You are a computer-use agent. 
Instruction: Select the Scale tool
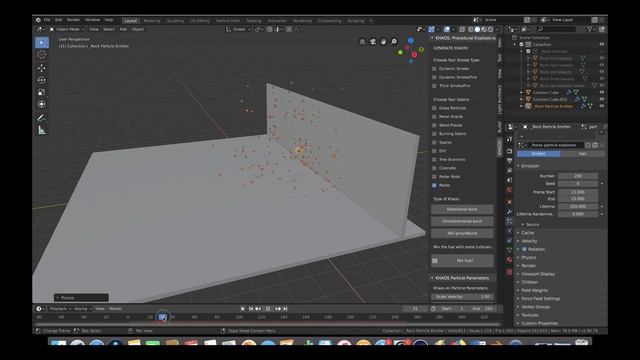click(x=42, y=92)
